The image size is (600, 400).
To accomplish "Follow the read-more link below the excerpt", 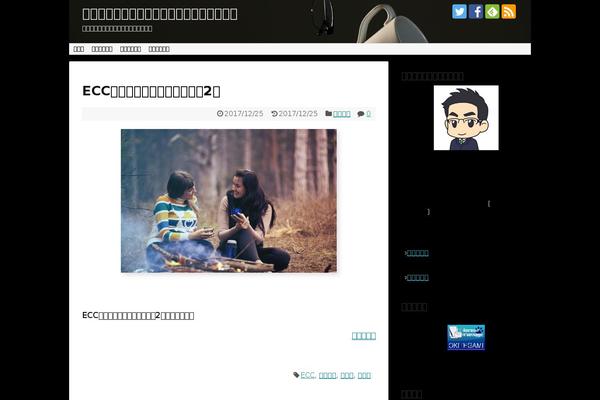I will [x=364, y=336].
